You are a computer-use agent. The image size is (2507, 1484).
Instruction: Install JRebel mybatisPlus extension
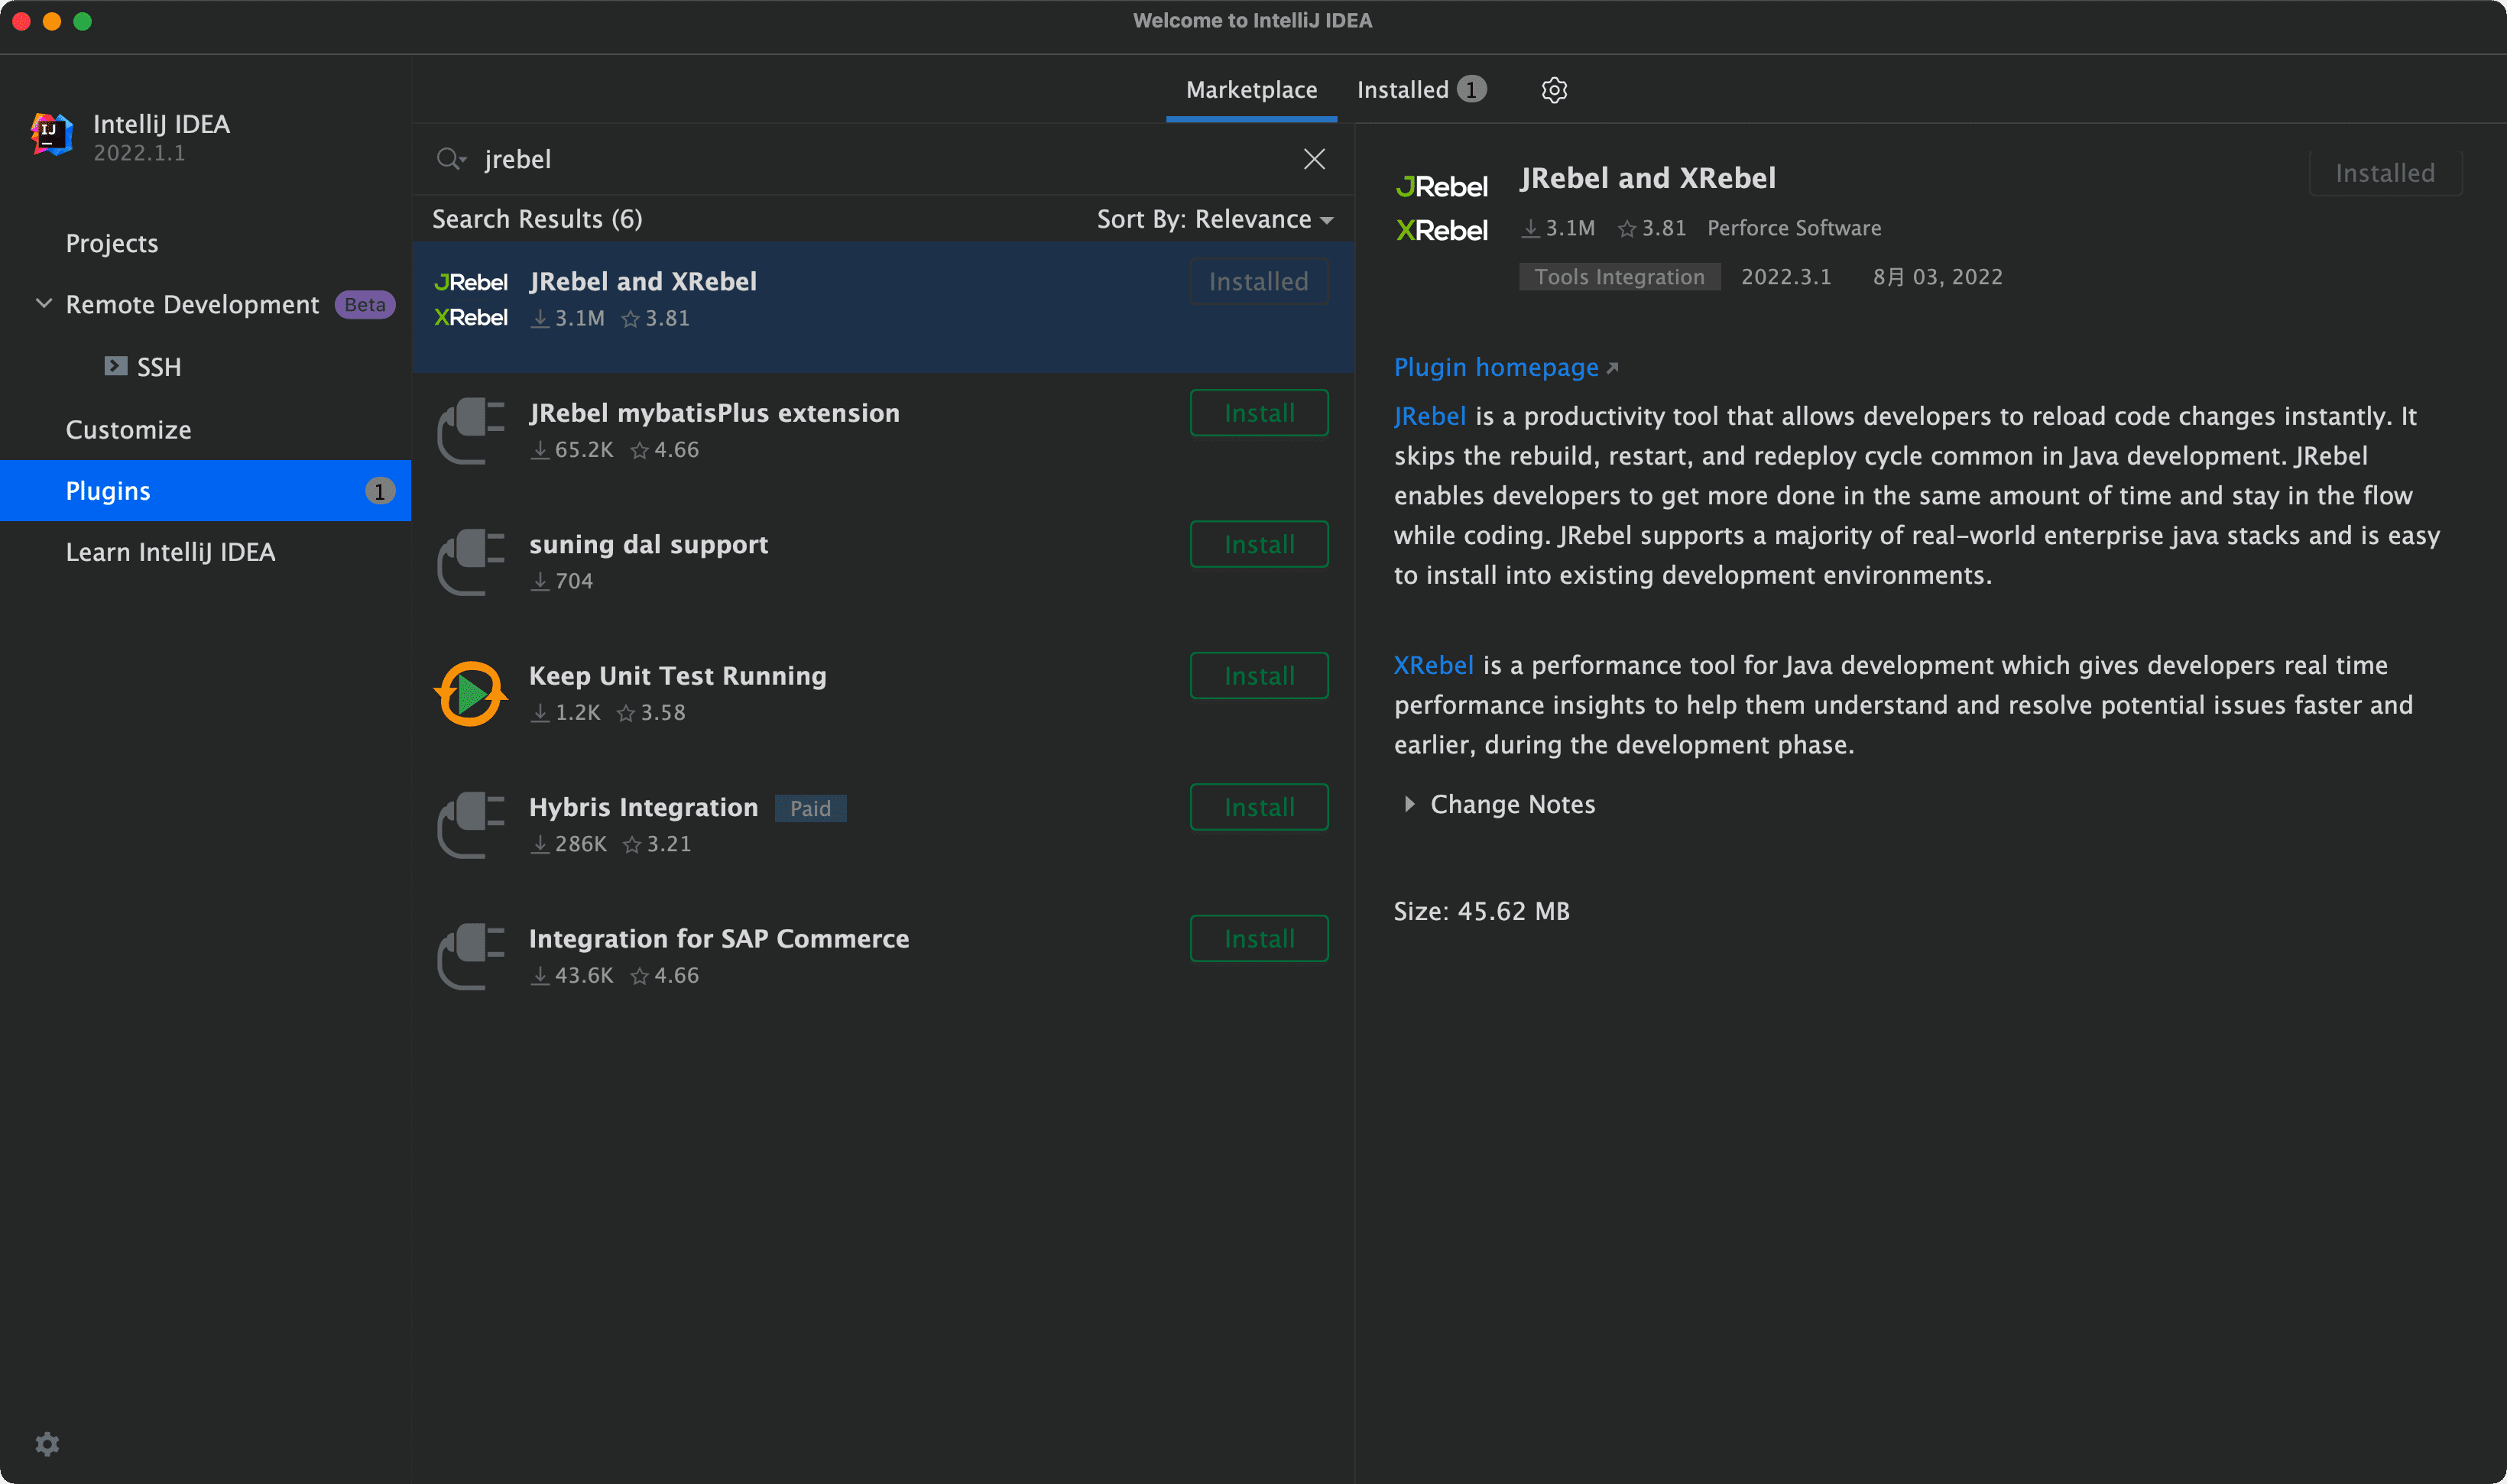[x=1259, y=413]
